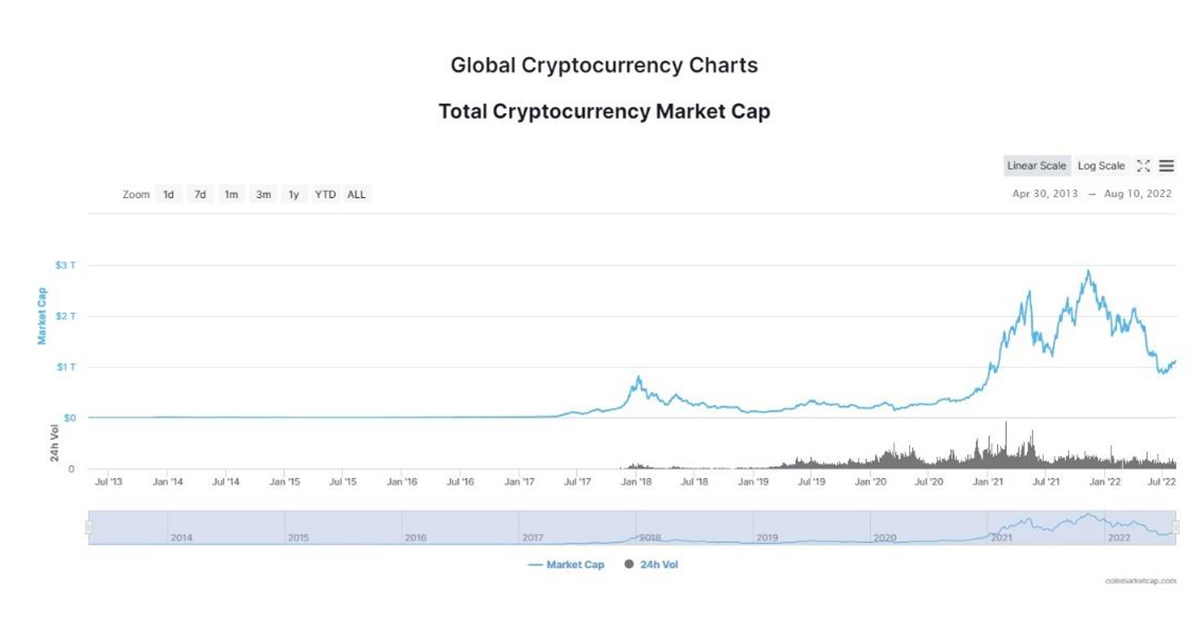1200x630 pixels.
Task: Select the 1m zoom button
Action: click(231, 194)
